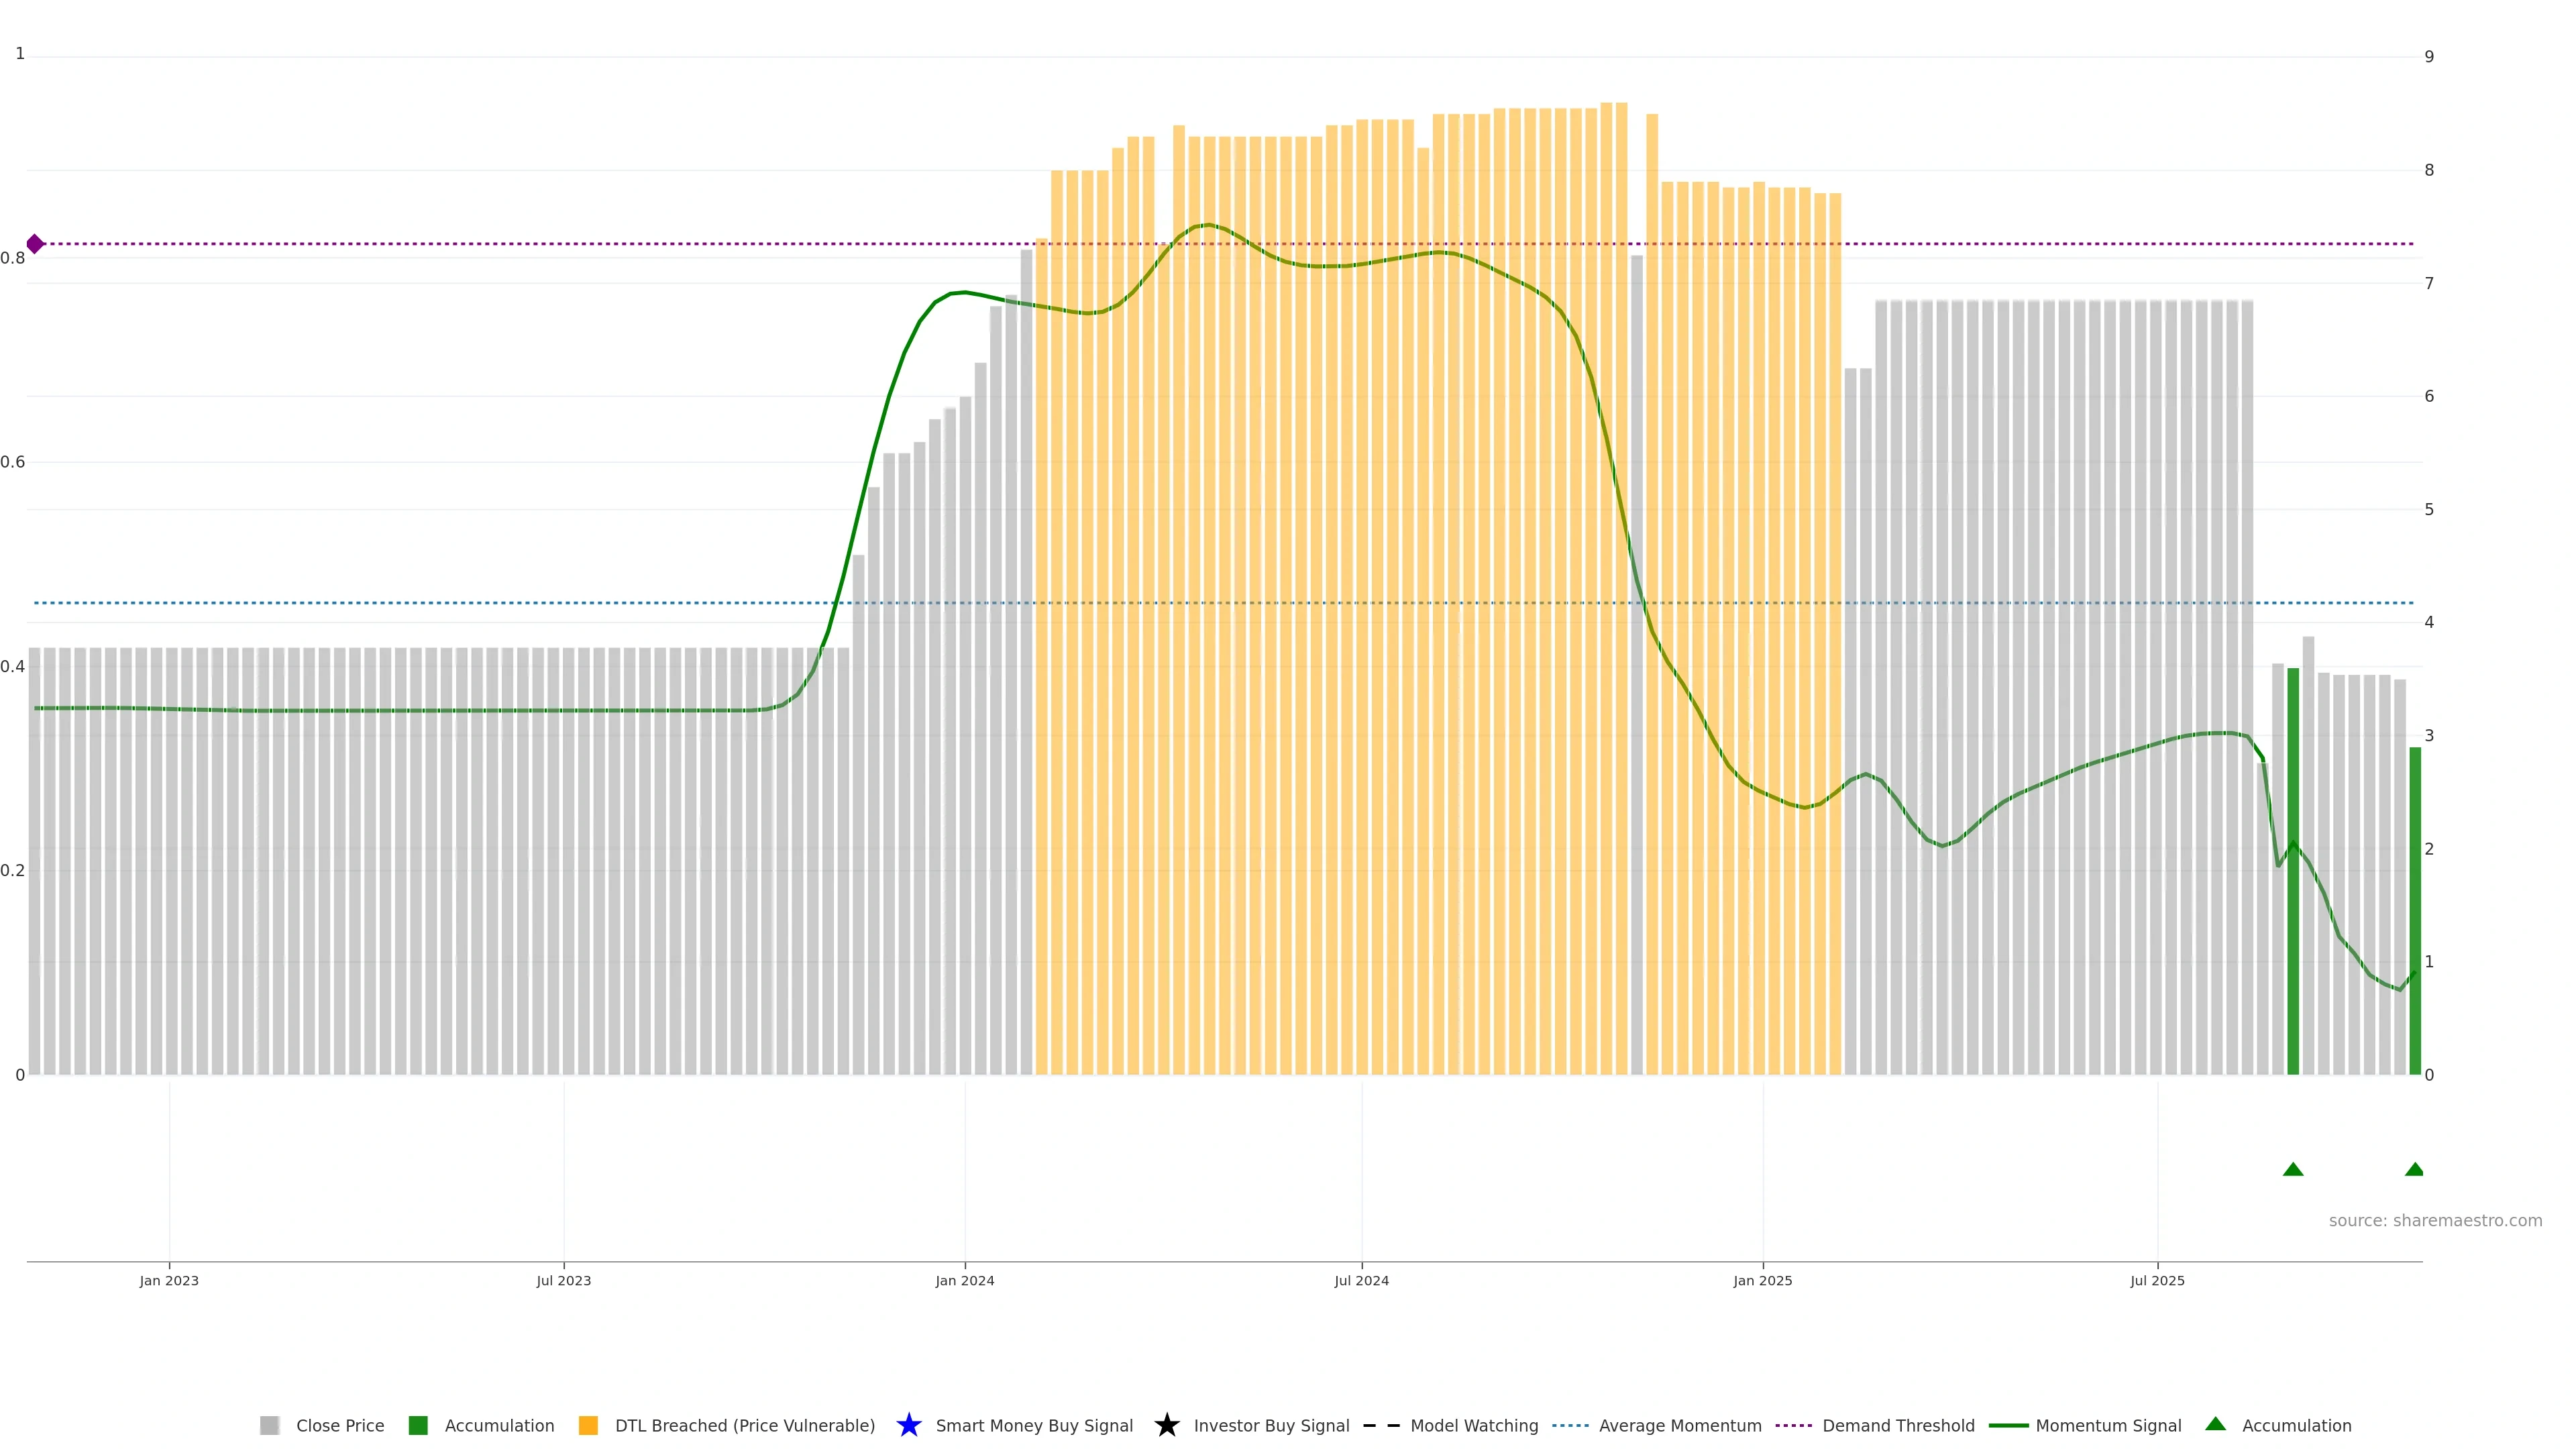The image size is (2576, 1449).
Task: Click the gray Close Price legend swatch
Action: click(269, 1425)
